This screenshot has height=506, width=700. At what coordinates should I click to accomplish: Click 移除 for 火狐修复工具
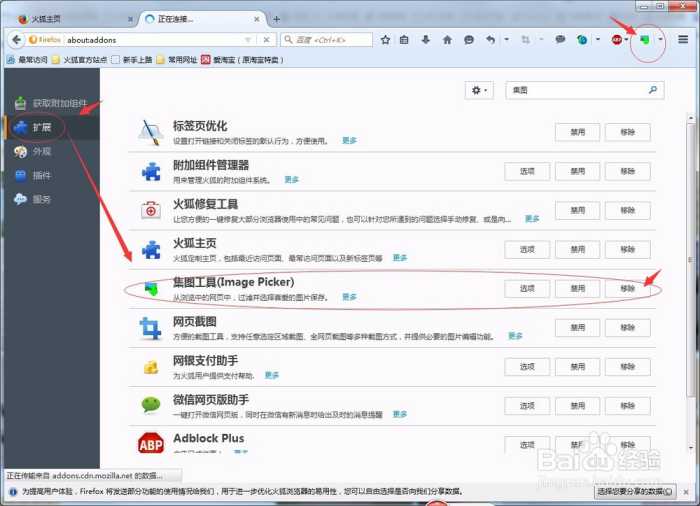628,210
